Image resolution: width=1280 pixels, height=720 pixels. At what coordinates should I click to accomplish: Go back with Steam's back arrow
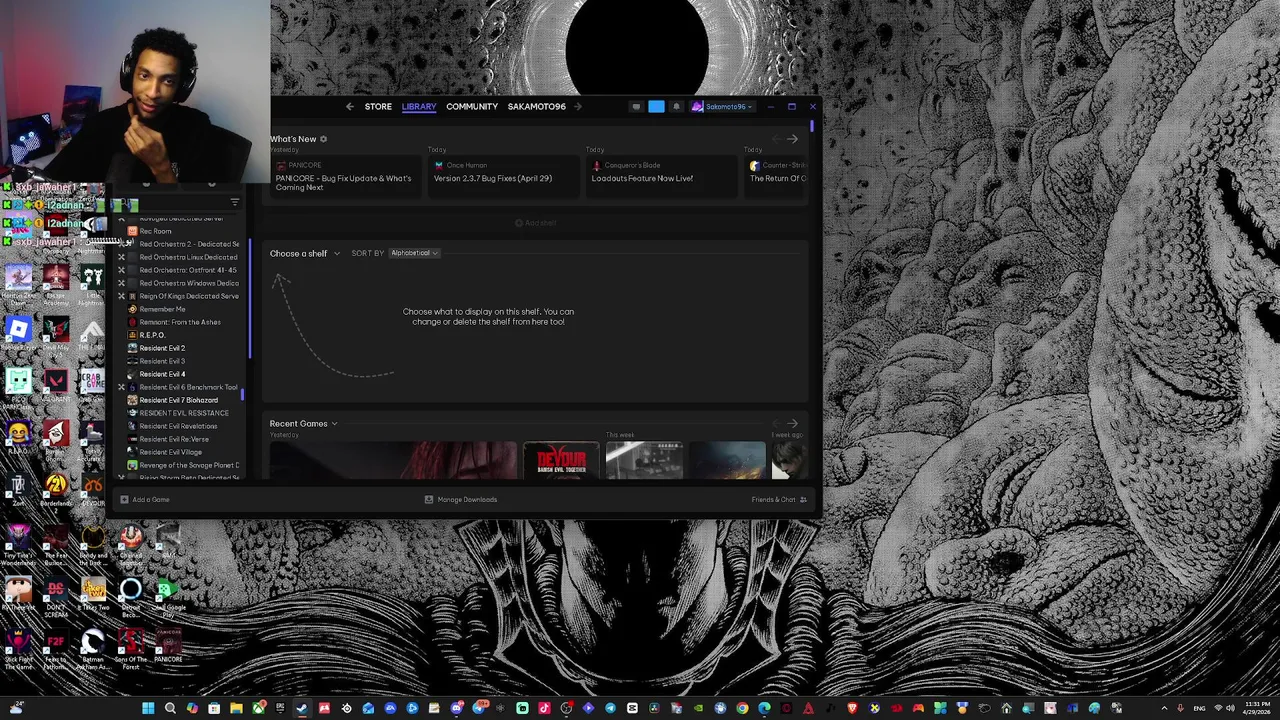coord(349,106)
